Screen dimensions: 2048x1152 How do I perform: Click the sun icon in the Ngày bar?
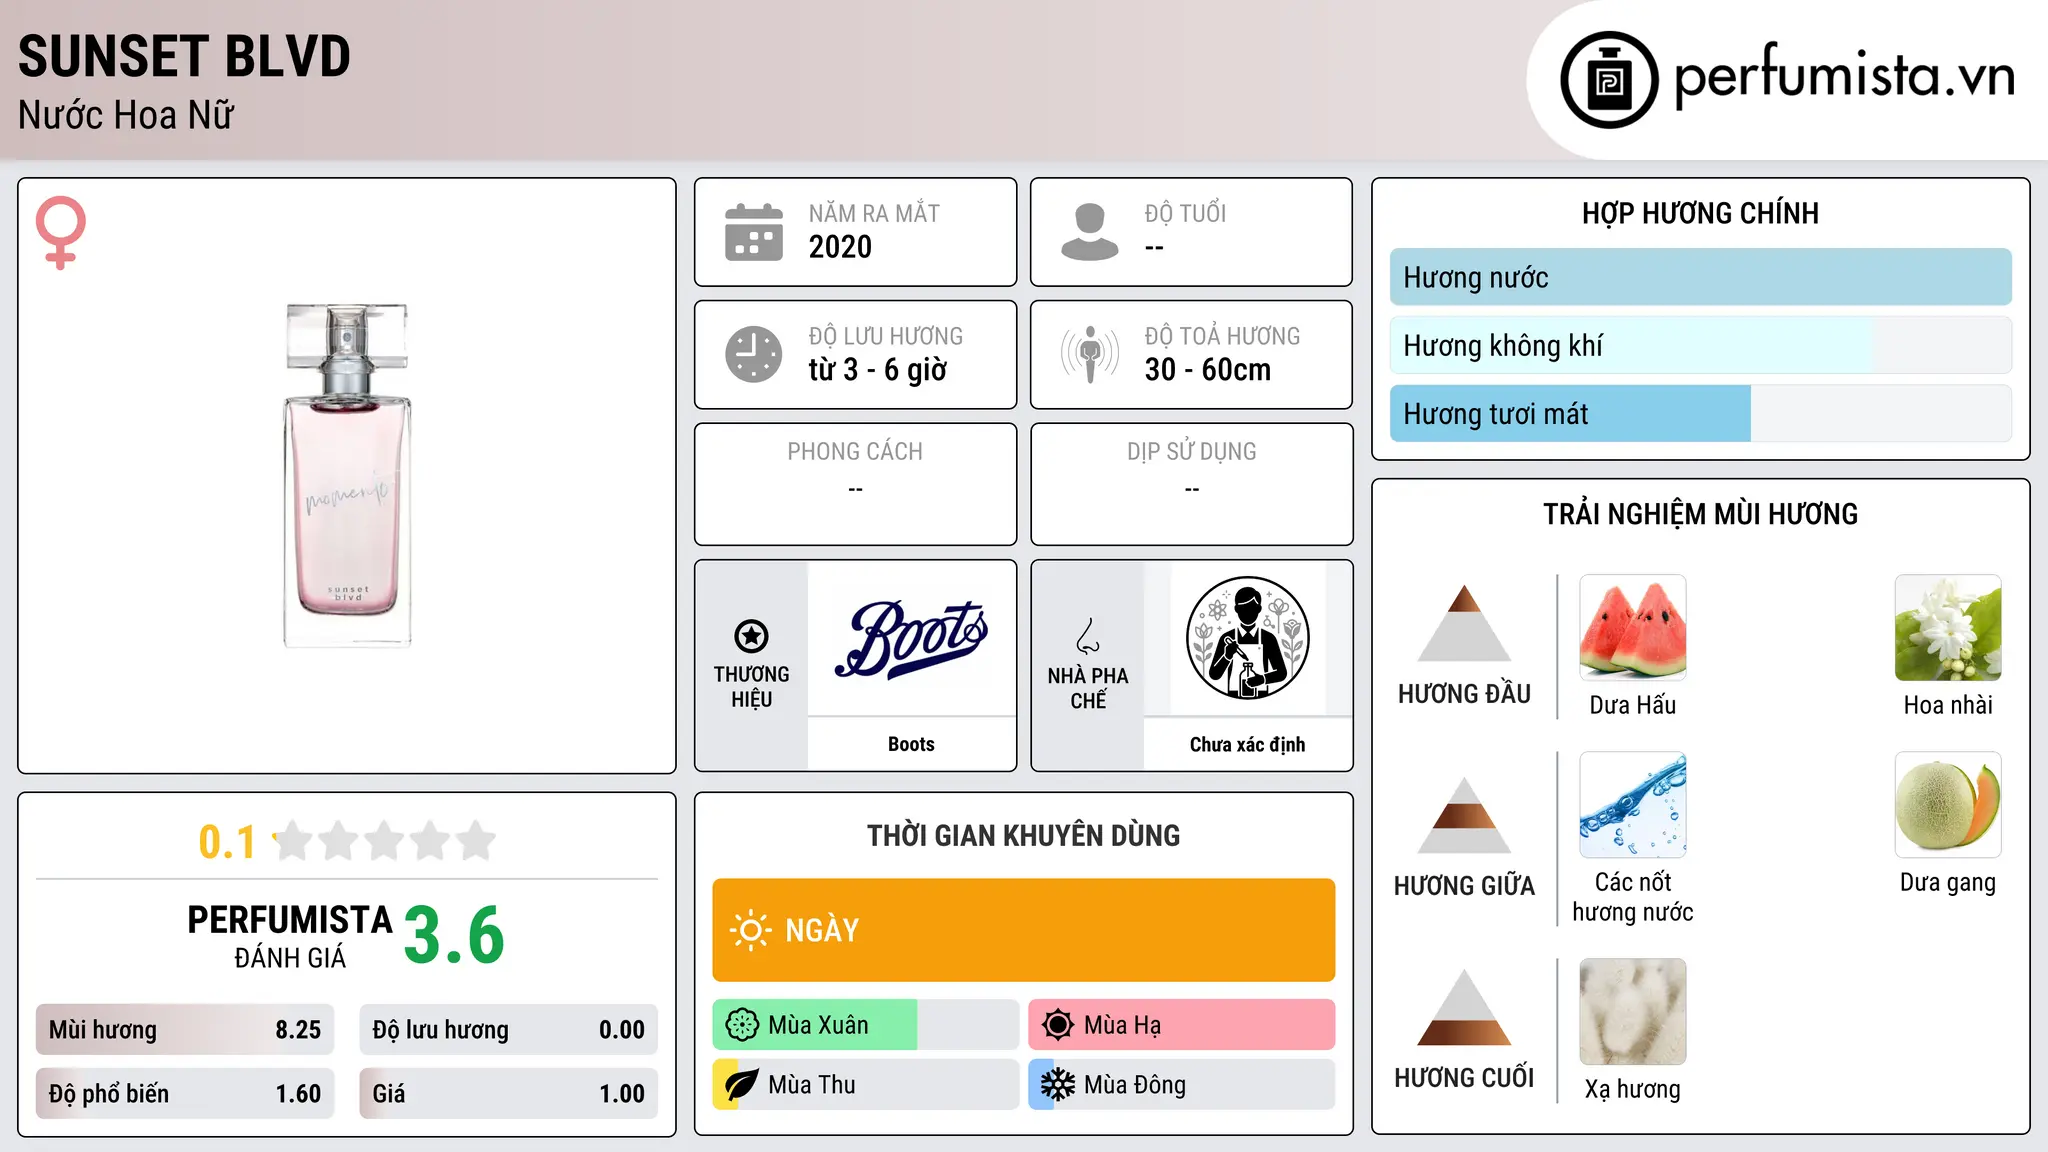click(750, 930)
